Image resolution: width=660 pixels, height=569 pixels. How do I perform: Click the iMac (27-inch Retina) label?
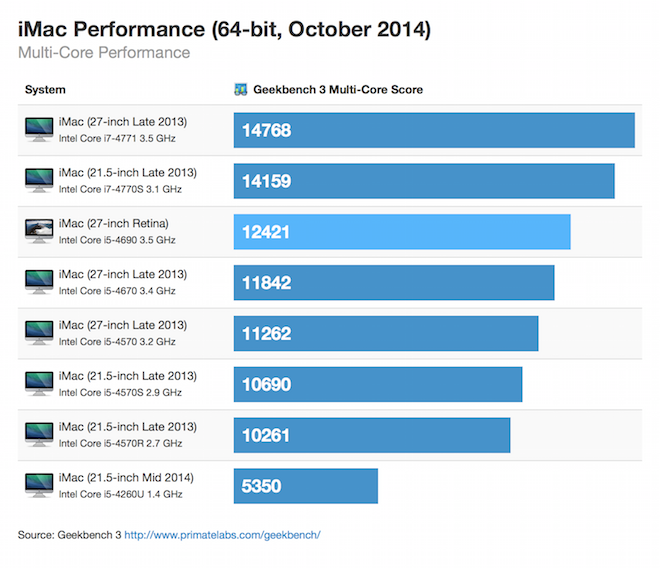tap(113, 223)
